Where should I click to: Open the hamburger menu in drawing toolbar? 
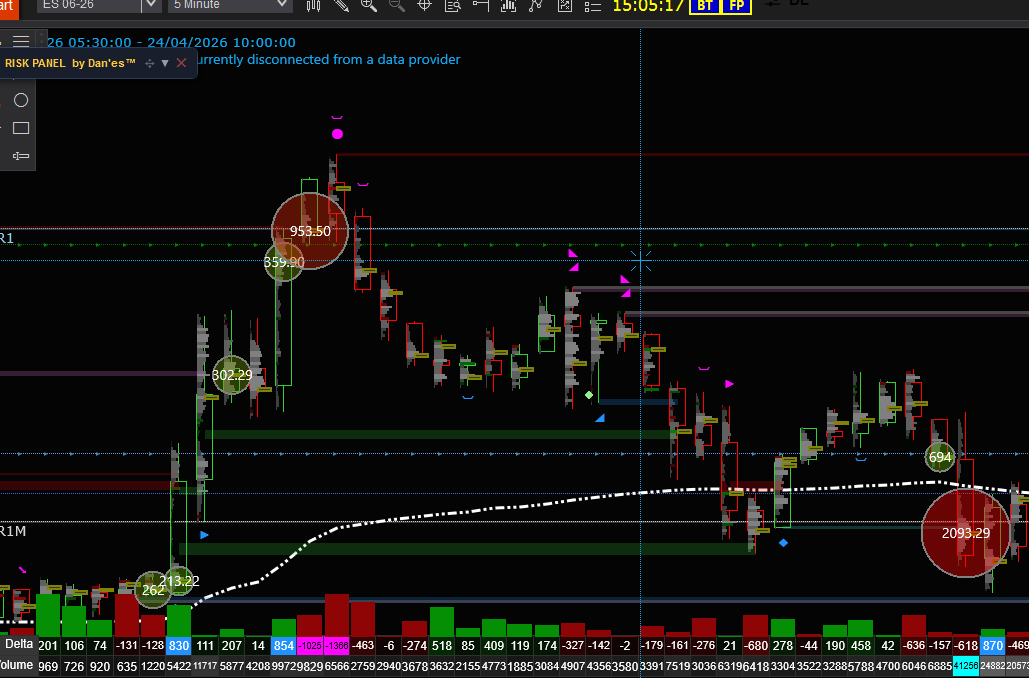pos(21,41)
